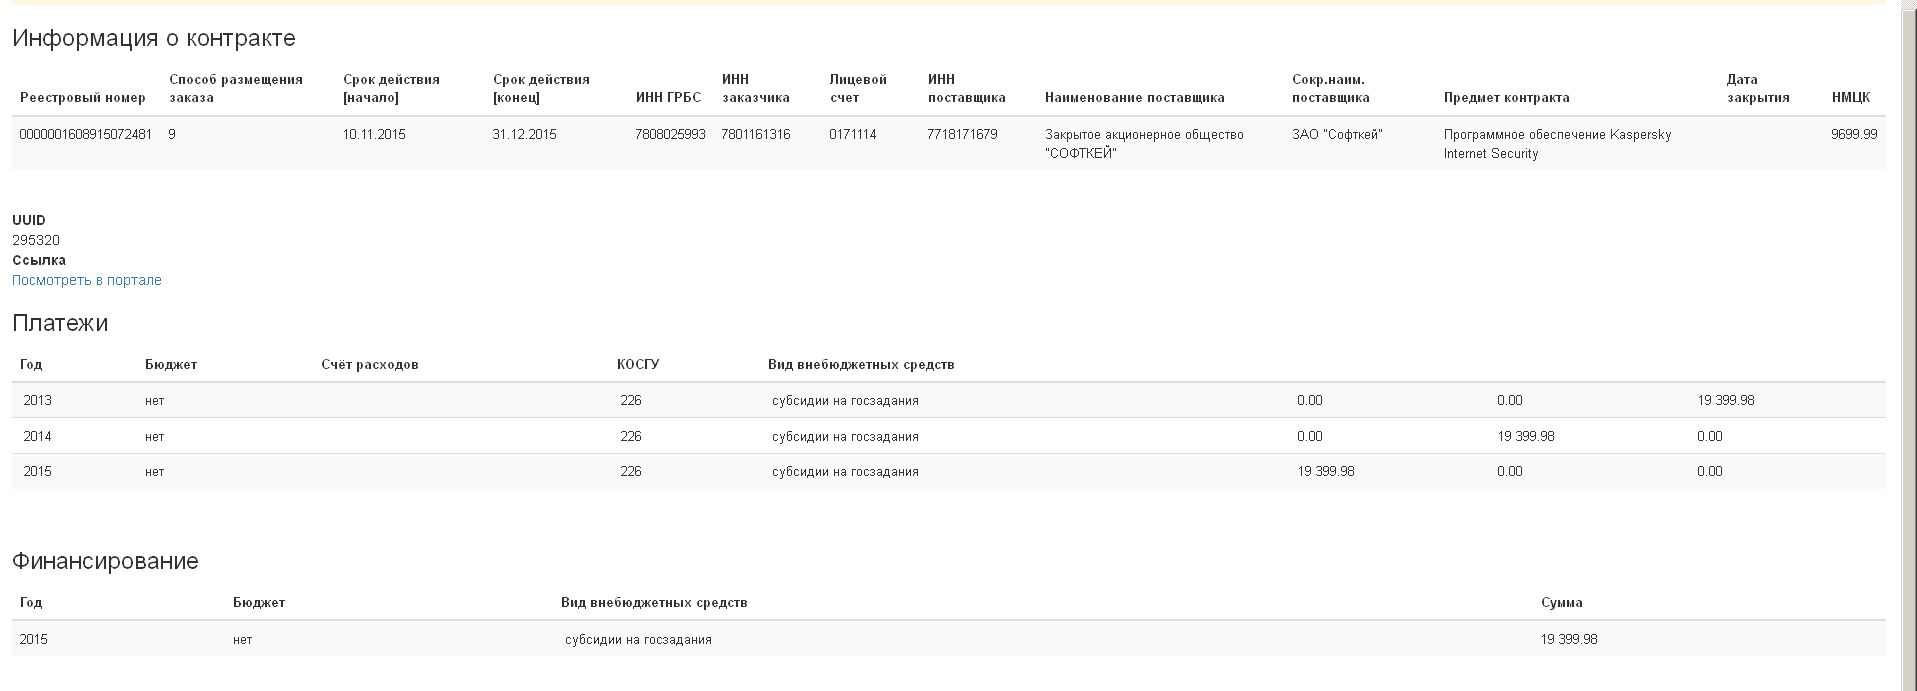
Task: Click the 'Дата закрытия' column header
Action: coord(1758,88)
